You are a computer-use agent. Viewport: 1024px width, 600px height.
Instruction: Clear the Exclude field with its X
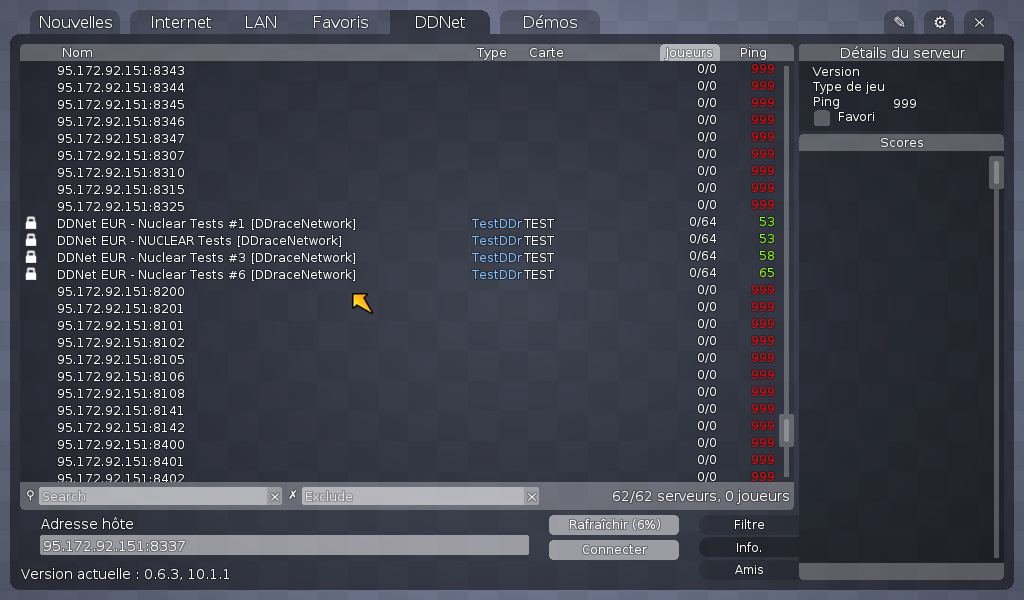point(532,496)
